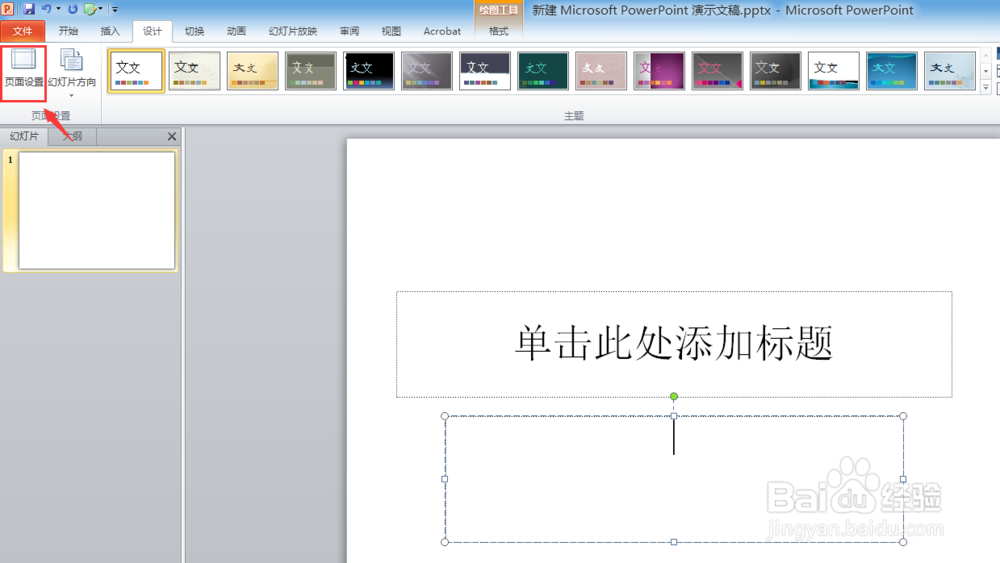1000x563 pixels.
Task: Switch to the 插入 (Insert) tab
Action: 110,31
